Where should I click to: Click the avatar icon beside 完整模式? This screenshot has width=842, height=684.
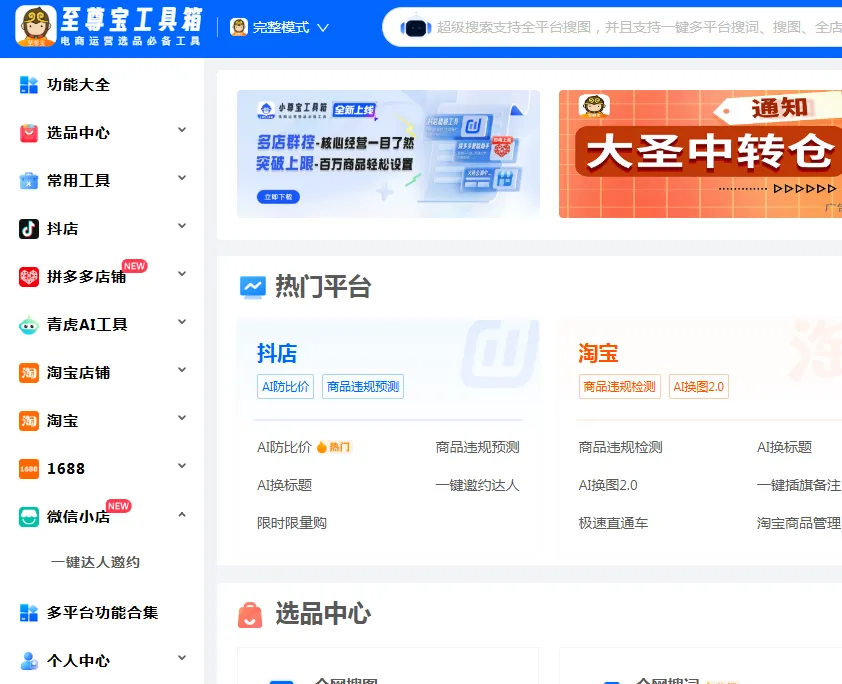coord(238,27)
